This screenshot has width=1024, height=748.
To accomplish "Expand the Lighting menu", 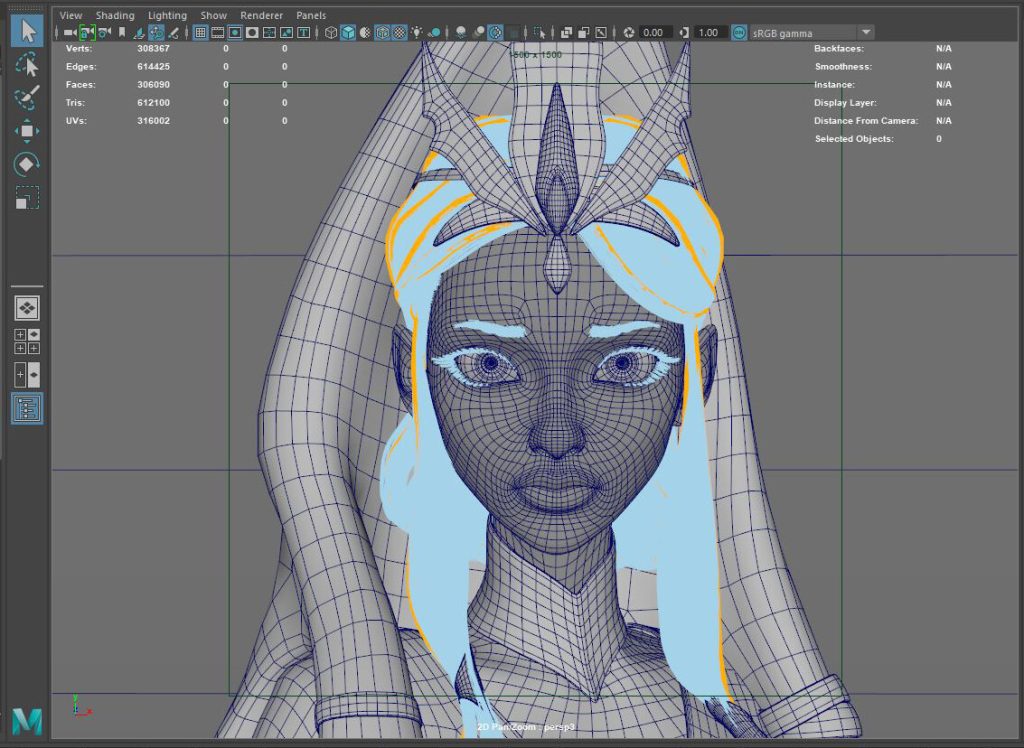I will pyautogui.click(x=167, y=15).
